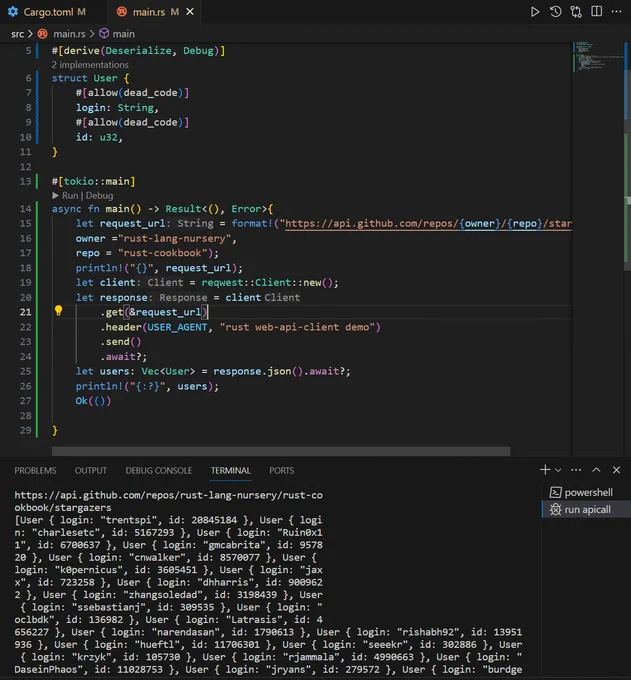Create a new terminal with plus icon

[x=545, y=470]
